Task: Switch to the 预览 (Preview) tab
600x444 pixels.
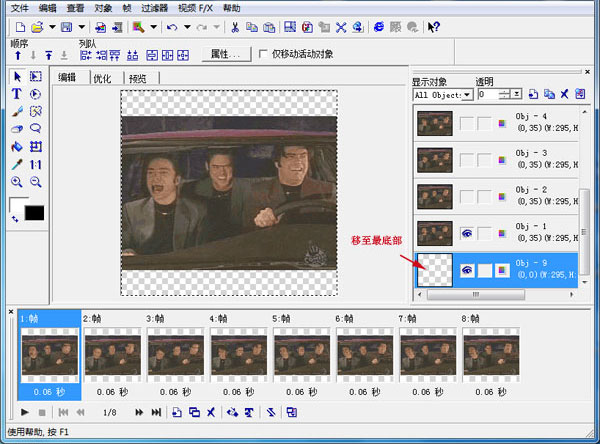Action: pos(138,78)
